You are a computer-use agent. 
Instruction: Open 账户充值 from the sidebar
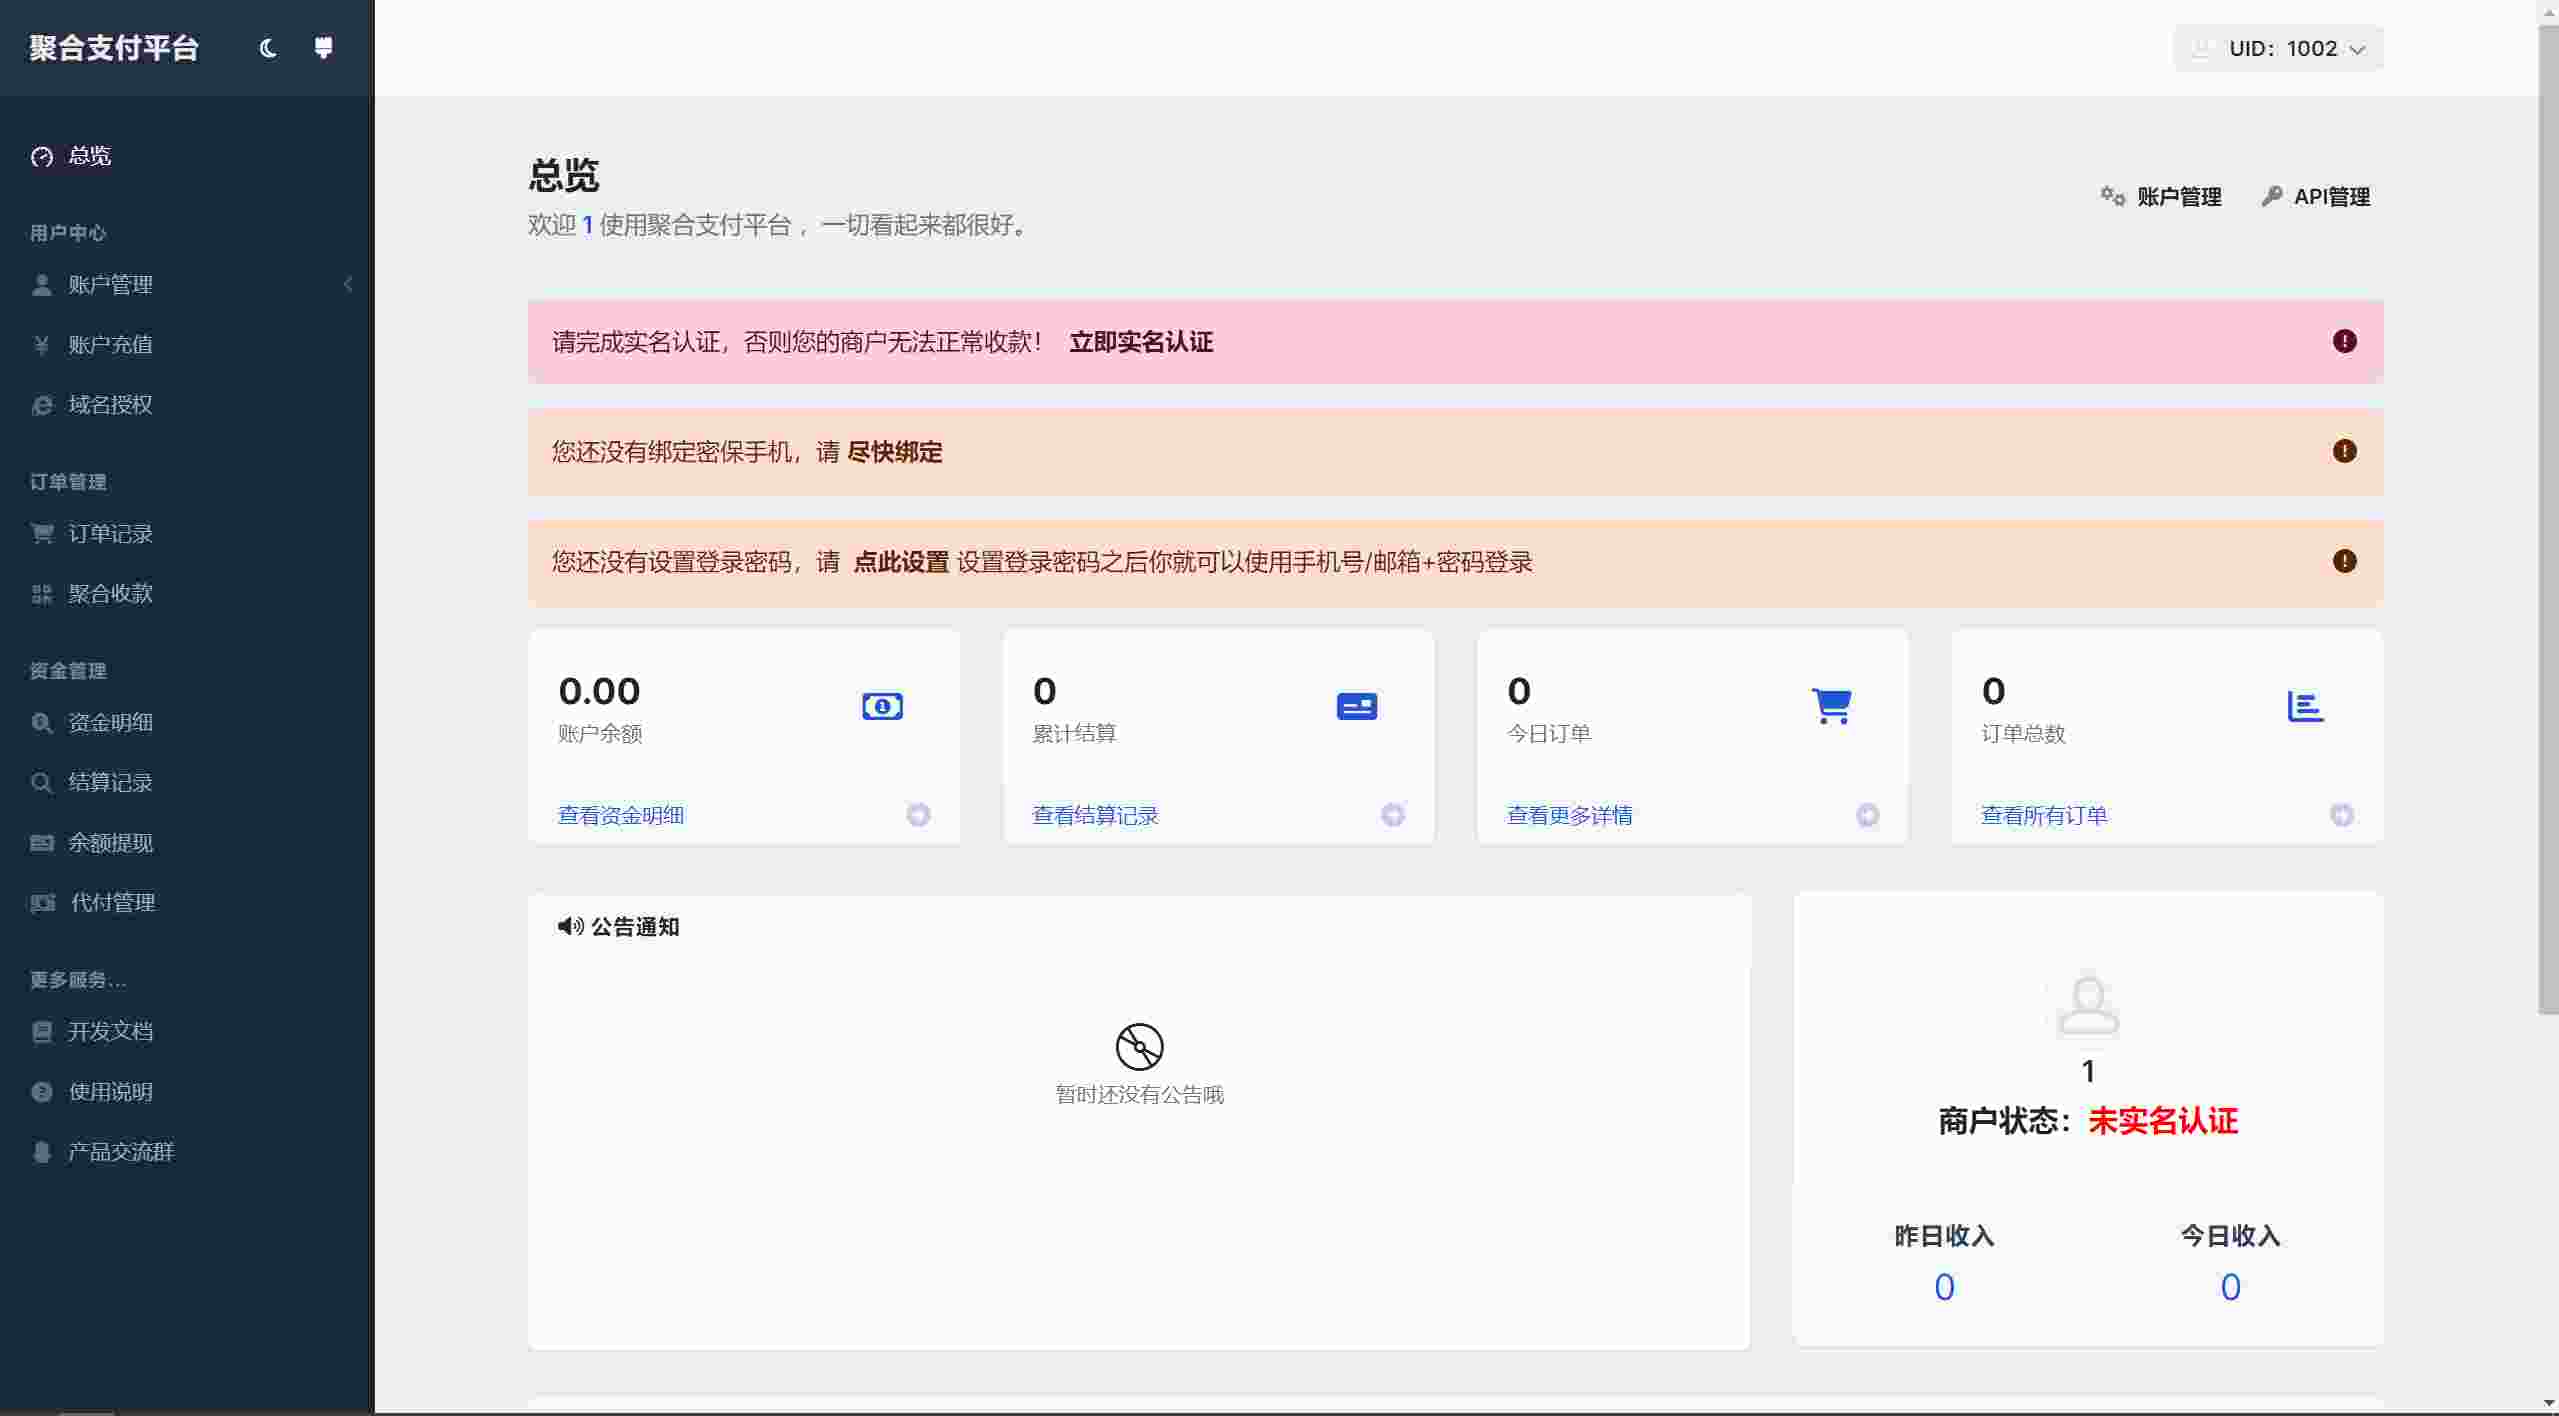(x=110, y=345)
